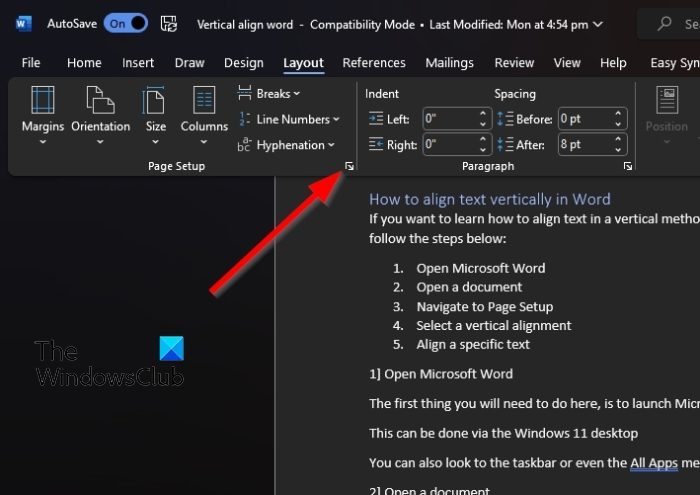The height and width of the screenshot is (495, 700).
Task: Click the Hyphenation icon
Action: pos(244,145)
